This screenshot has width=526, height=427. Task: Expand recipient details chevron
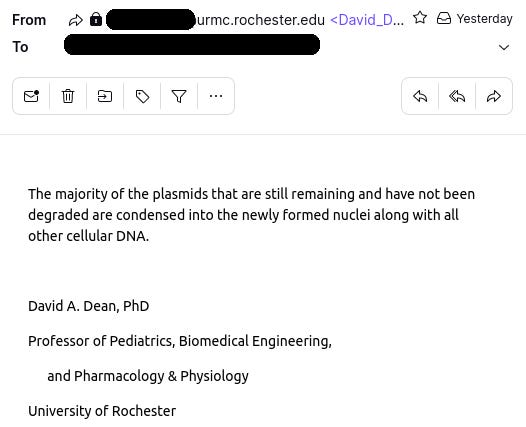coord(504,47)
